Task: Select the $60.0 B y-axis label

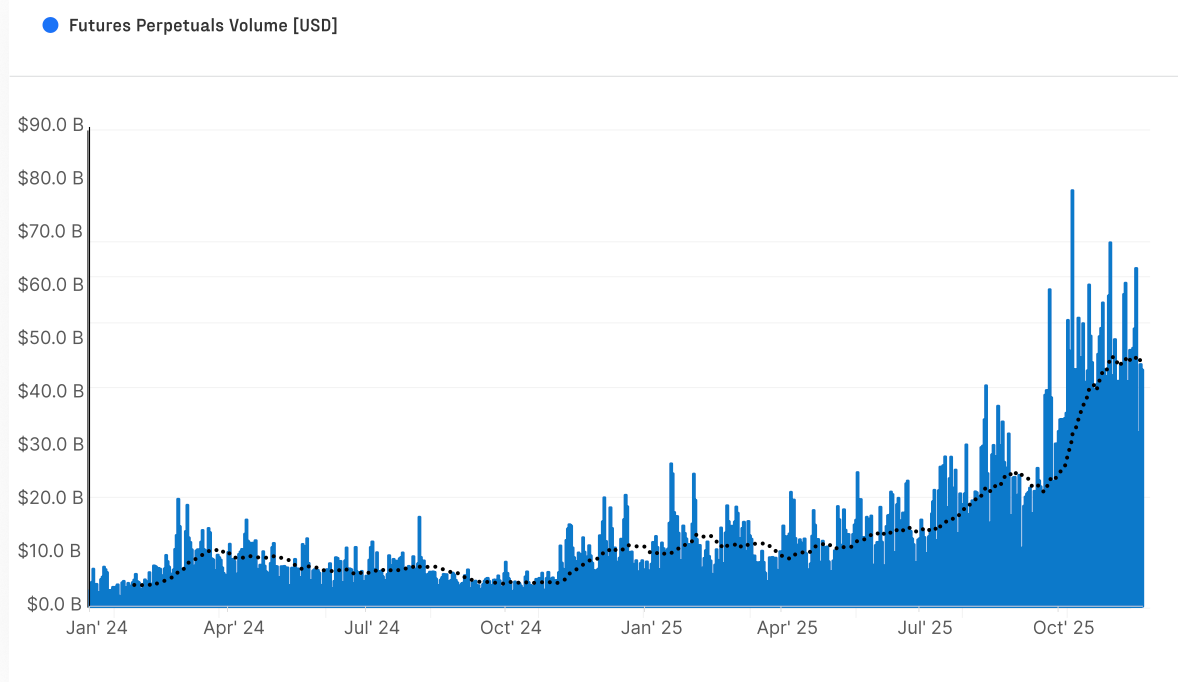Action: [50, 285]
